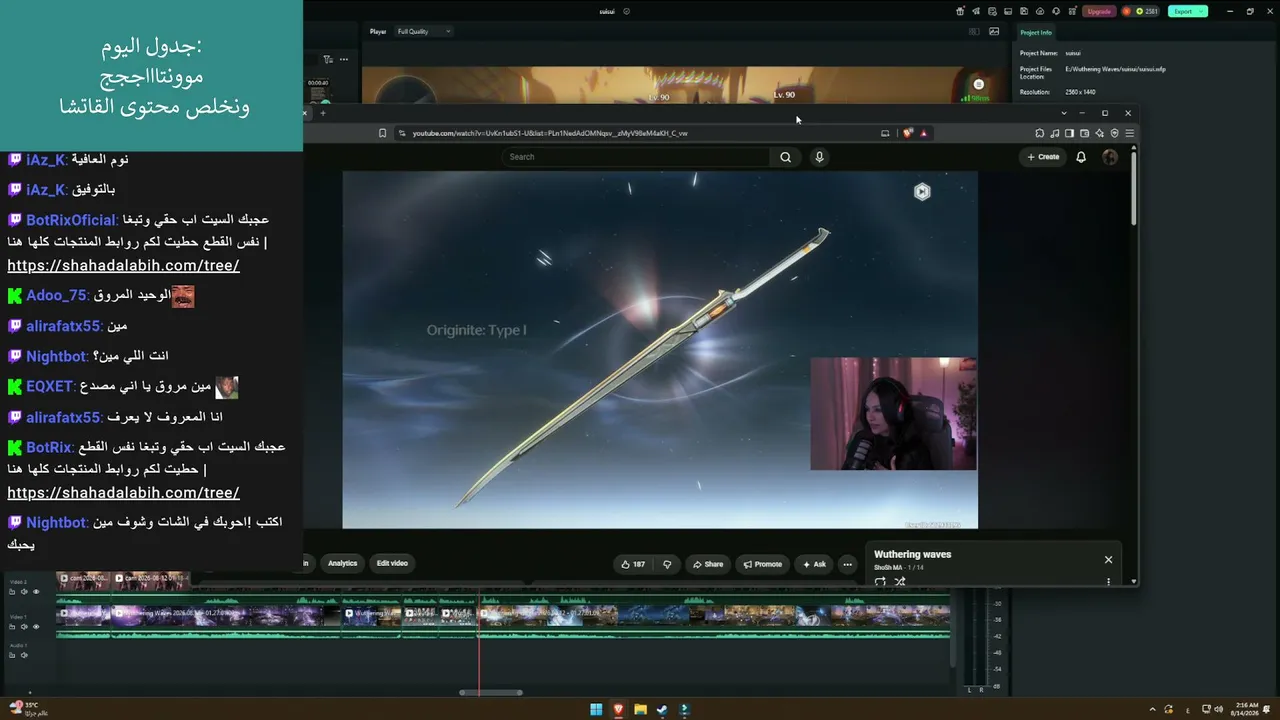Click the browser media control music icon
Image resolution: width=1280 pixels, height=720 pixels.
[x=1054, y=133]
